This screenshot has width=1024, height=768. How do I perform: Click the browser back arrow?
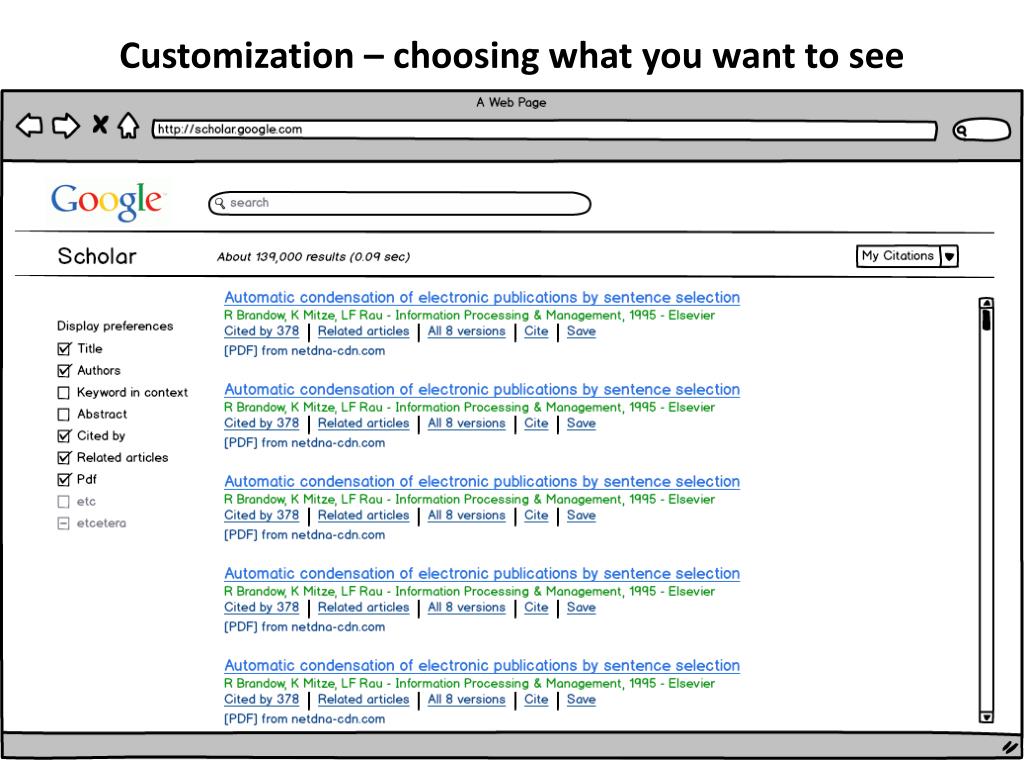29,125
